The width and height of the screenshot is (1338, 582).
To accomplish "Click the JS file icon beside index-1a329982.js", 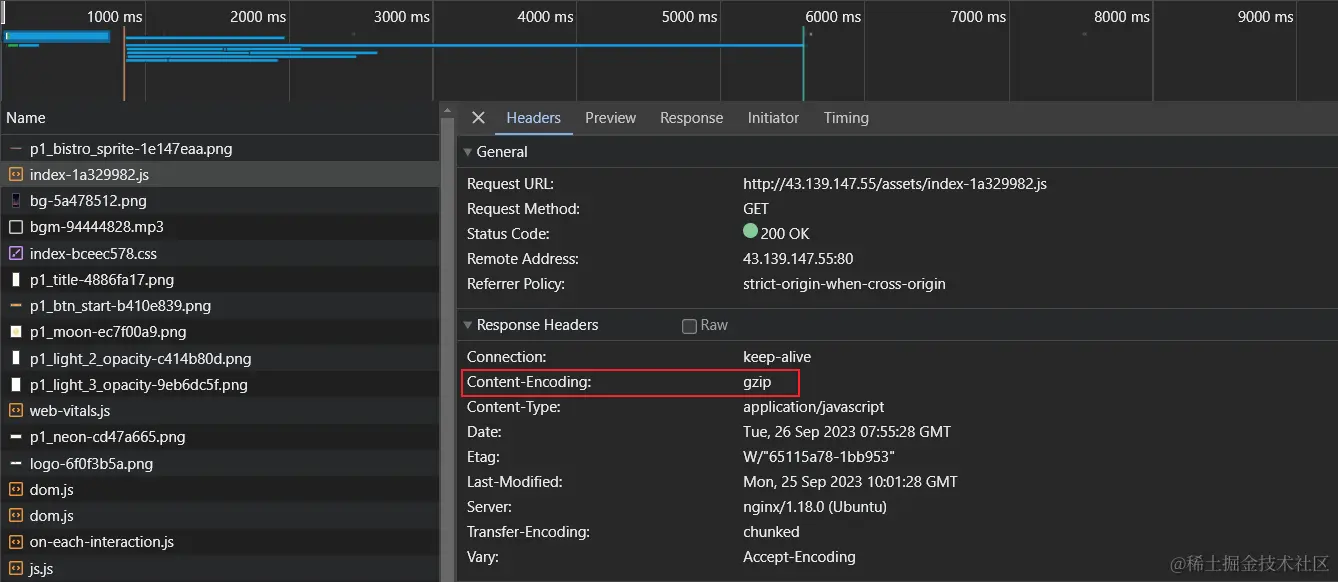I will coord(15,175).
